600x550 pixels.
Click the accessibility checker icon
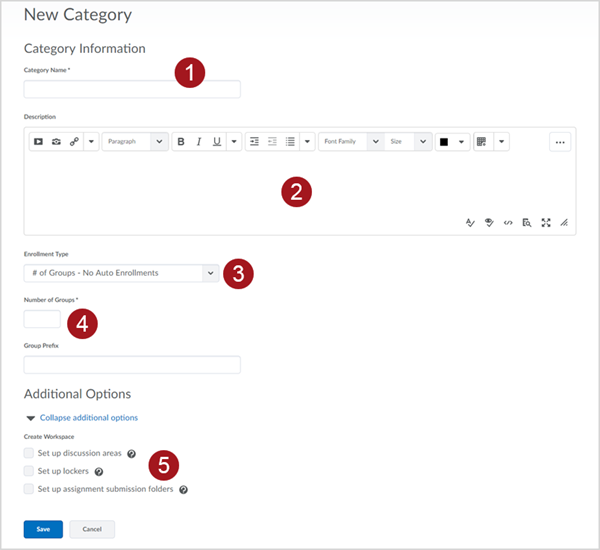pos(489,223)
